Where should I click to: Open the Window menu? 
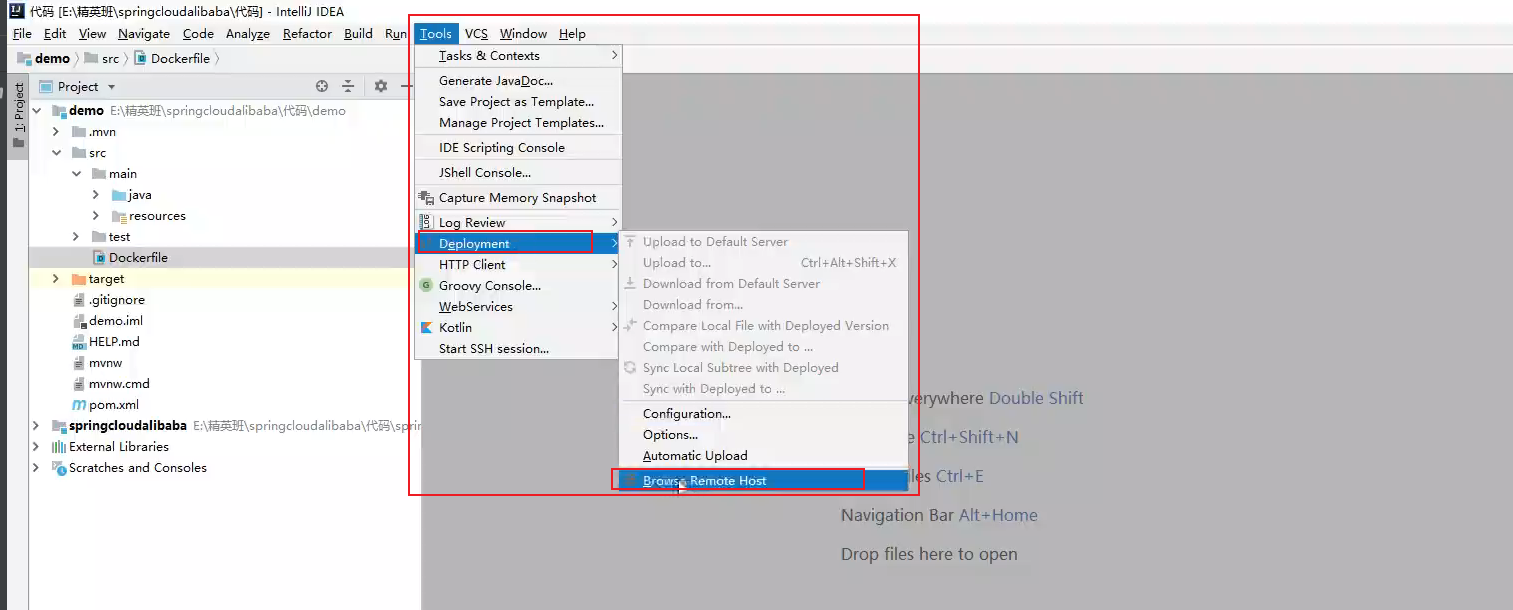(523, 34)
